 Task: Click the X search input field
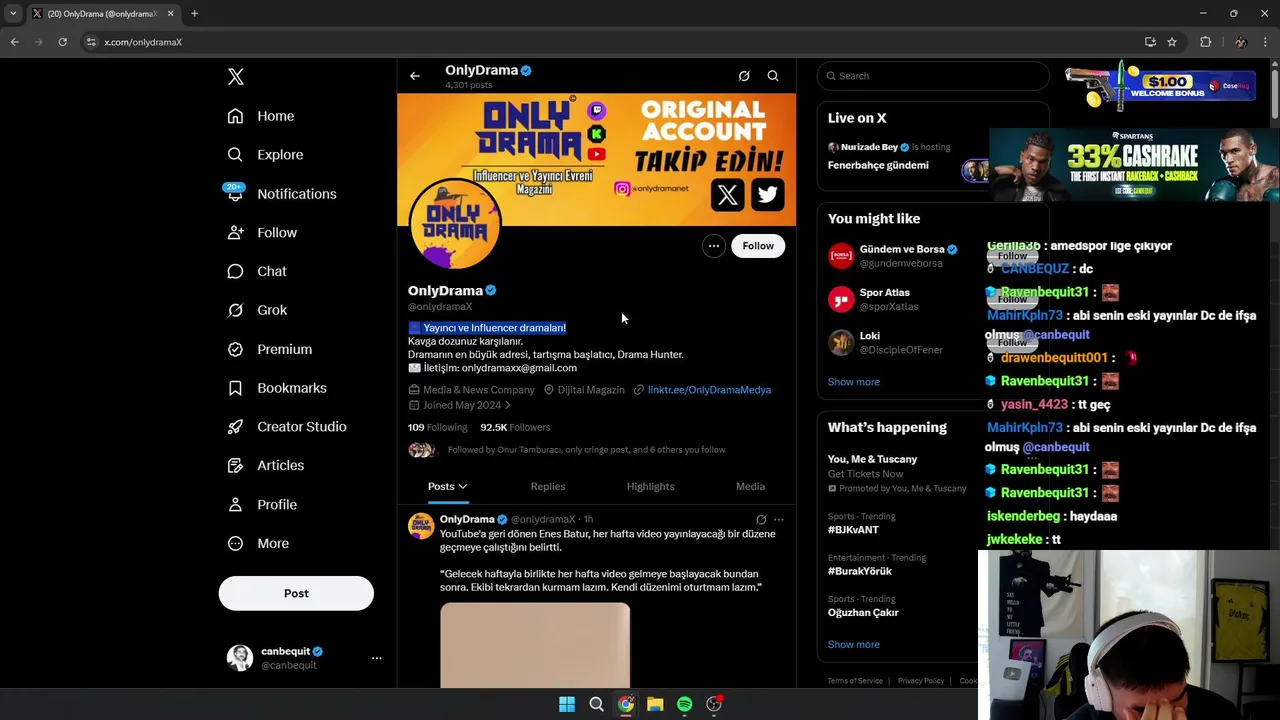click(933, 76)
